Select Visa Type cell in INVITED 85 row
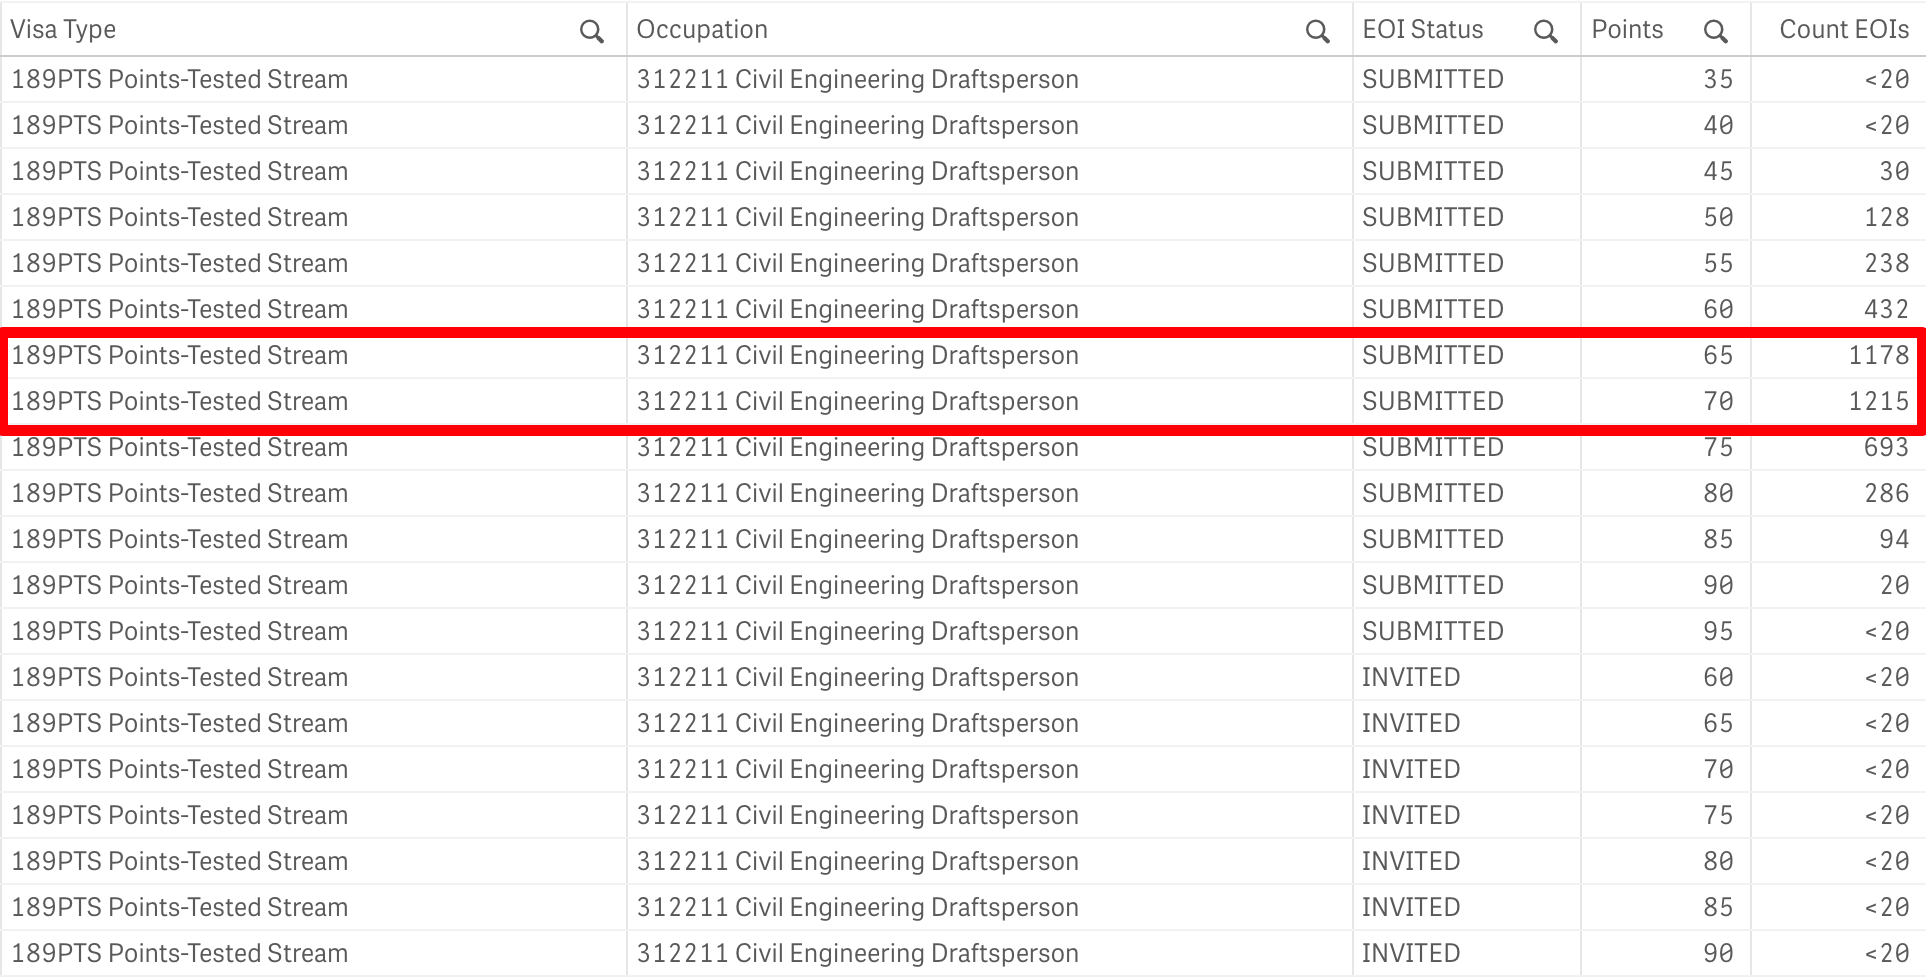 [x=179, y=907]
